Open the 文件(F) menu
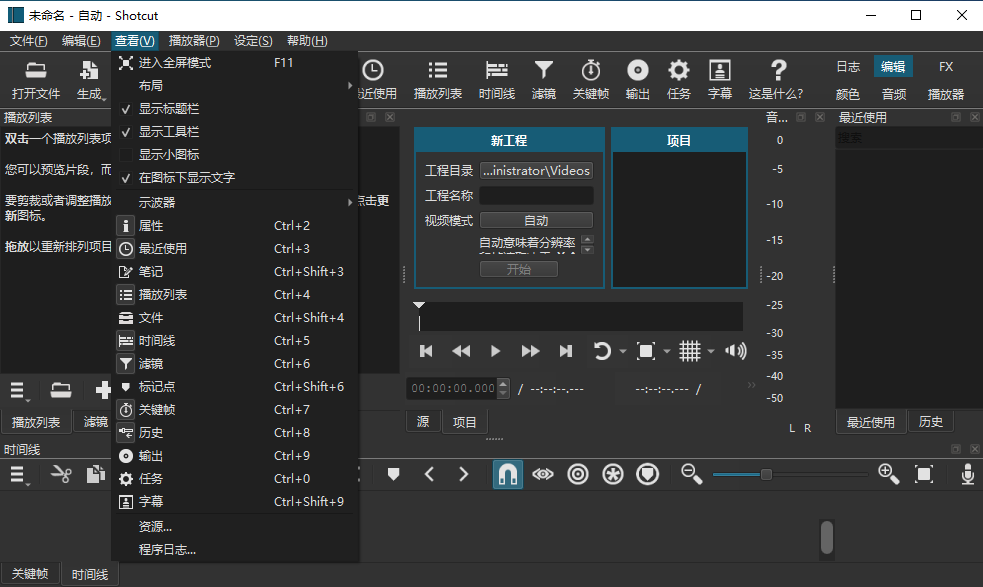Screen dimensions: 983x587 click(x=28, y=41)
